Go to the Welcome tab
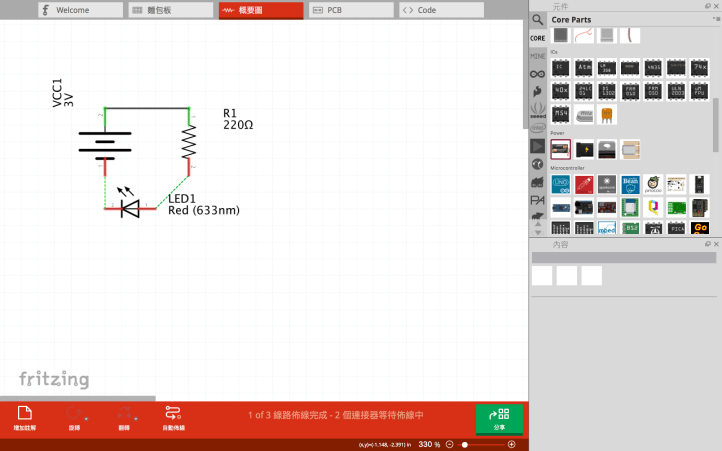722x451 pixels. point(78,10)
